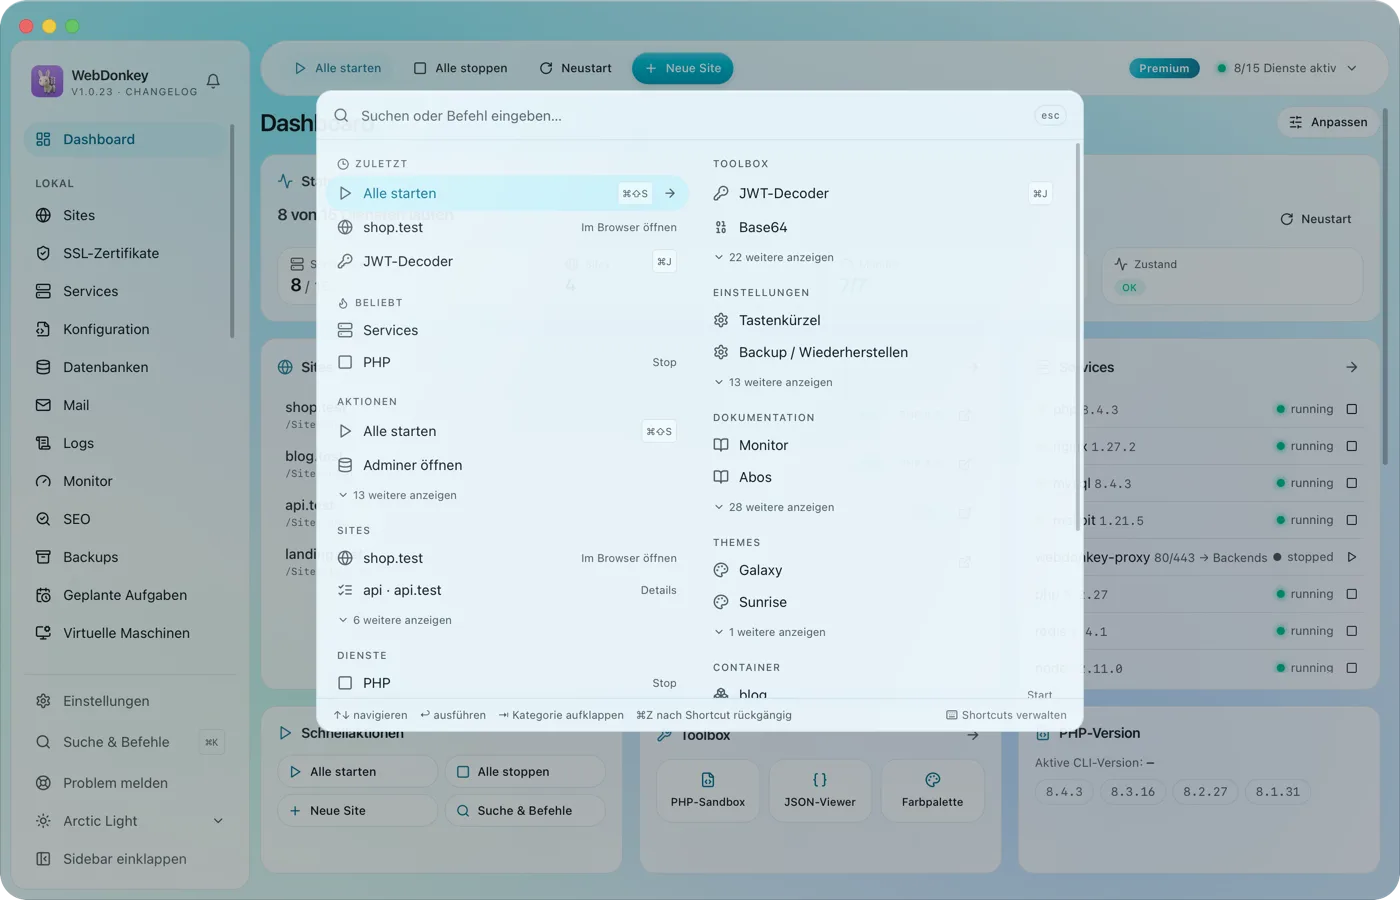The image size is (1400, 900).
Task: Stop the 8.4.3 running service at top
Action: (x=1352, y=409)
